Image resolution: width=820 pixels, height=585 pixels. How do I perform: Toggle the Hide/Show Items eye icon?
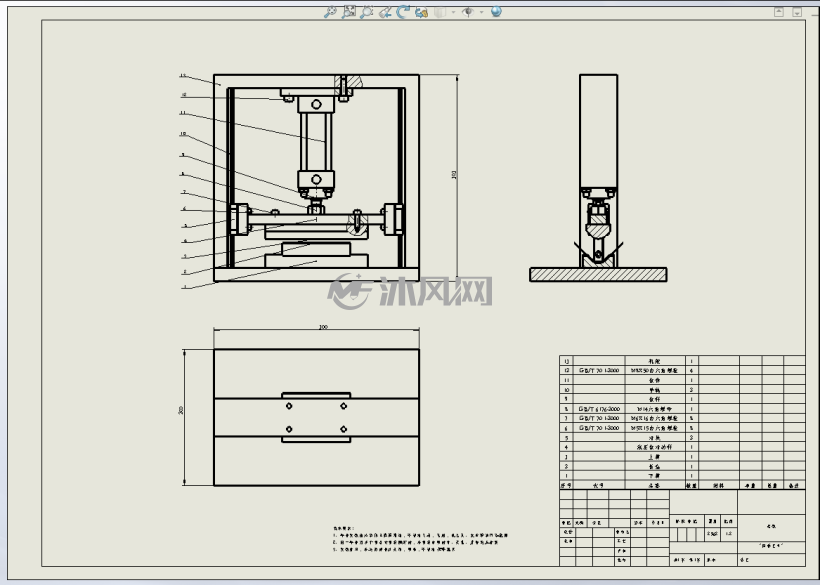pos(468,12)
